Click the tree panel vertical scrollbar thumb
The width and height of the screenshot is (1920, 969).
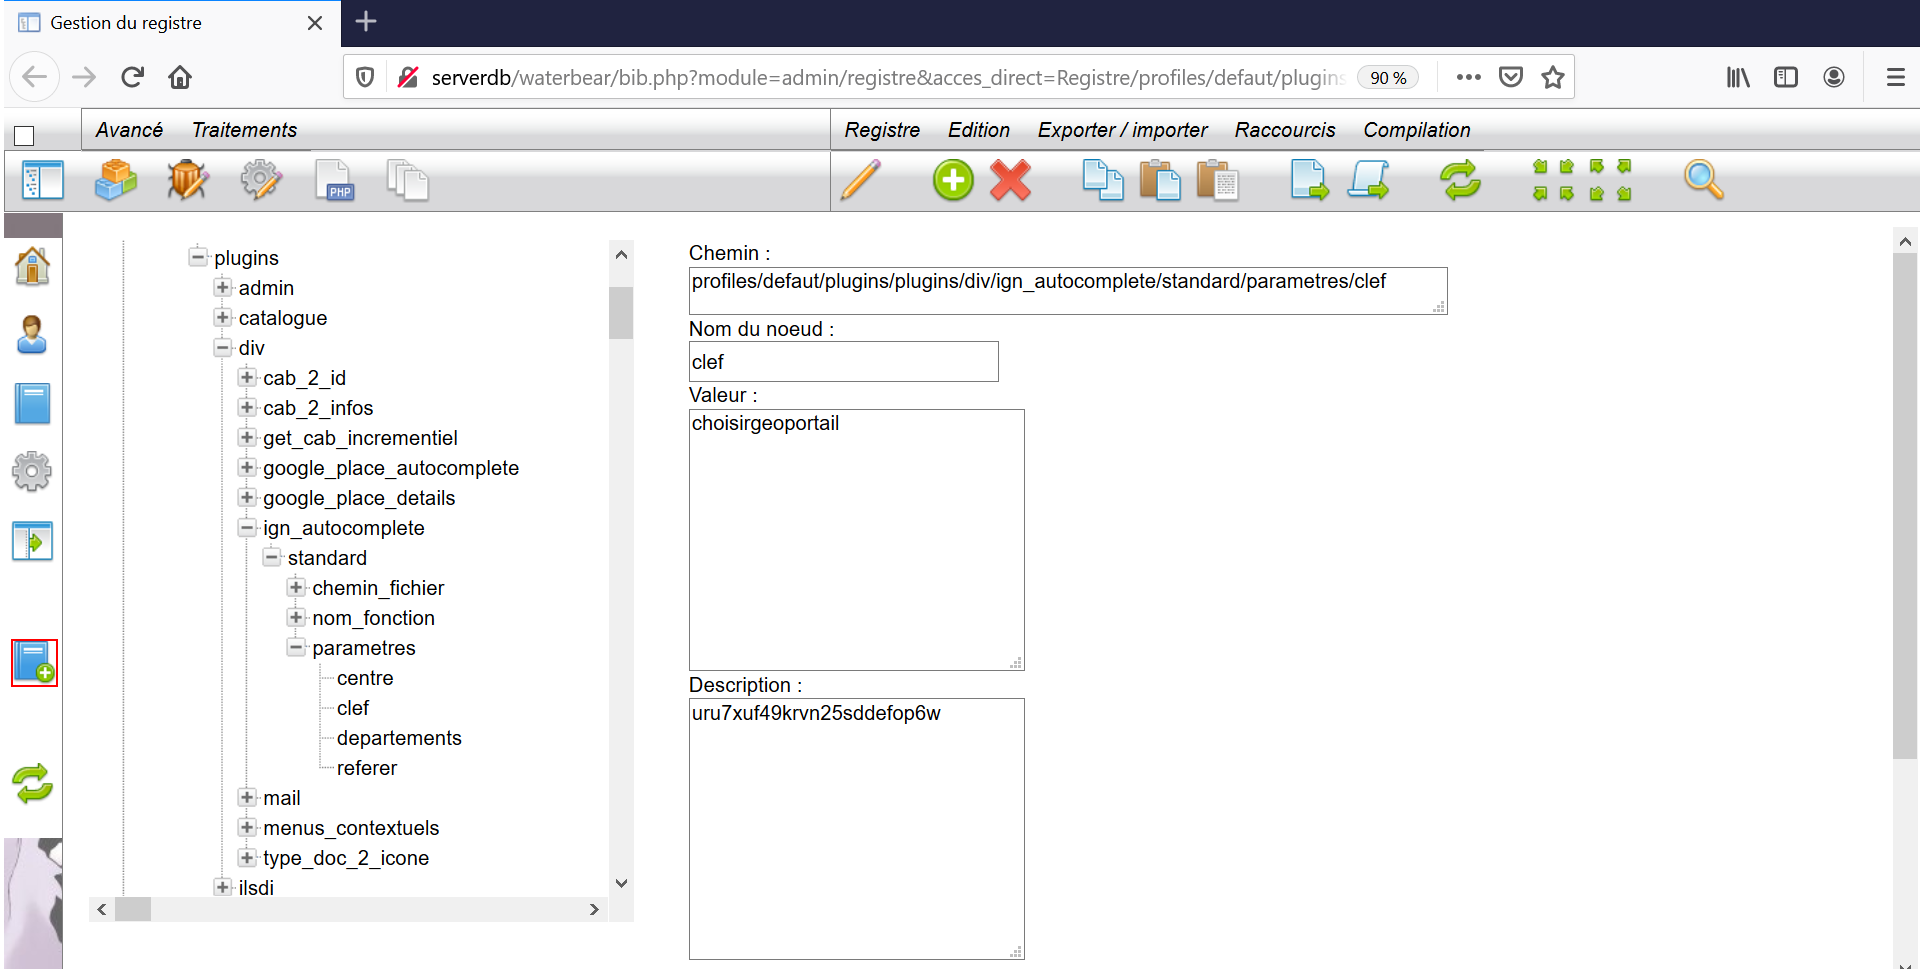tap(621, 313)
